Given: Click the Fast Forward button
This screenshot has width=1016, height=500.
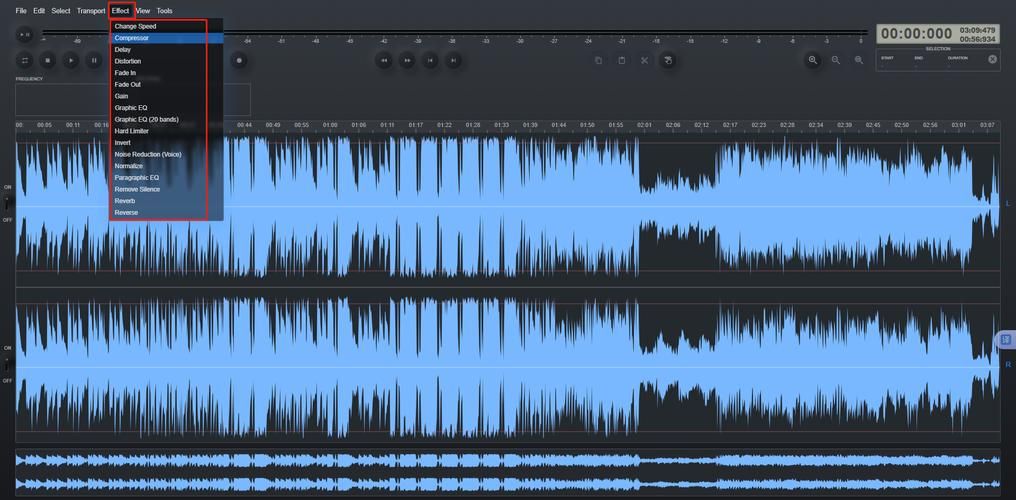Looking at the screenshot, I should coord(407,60).
